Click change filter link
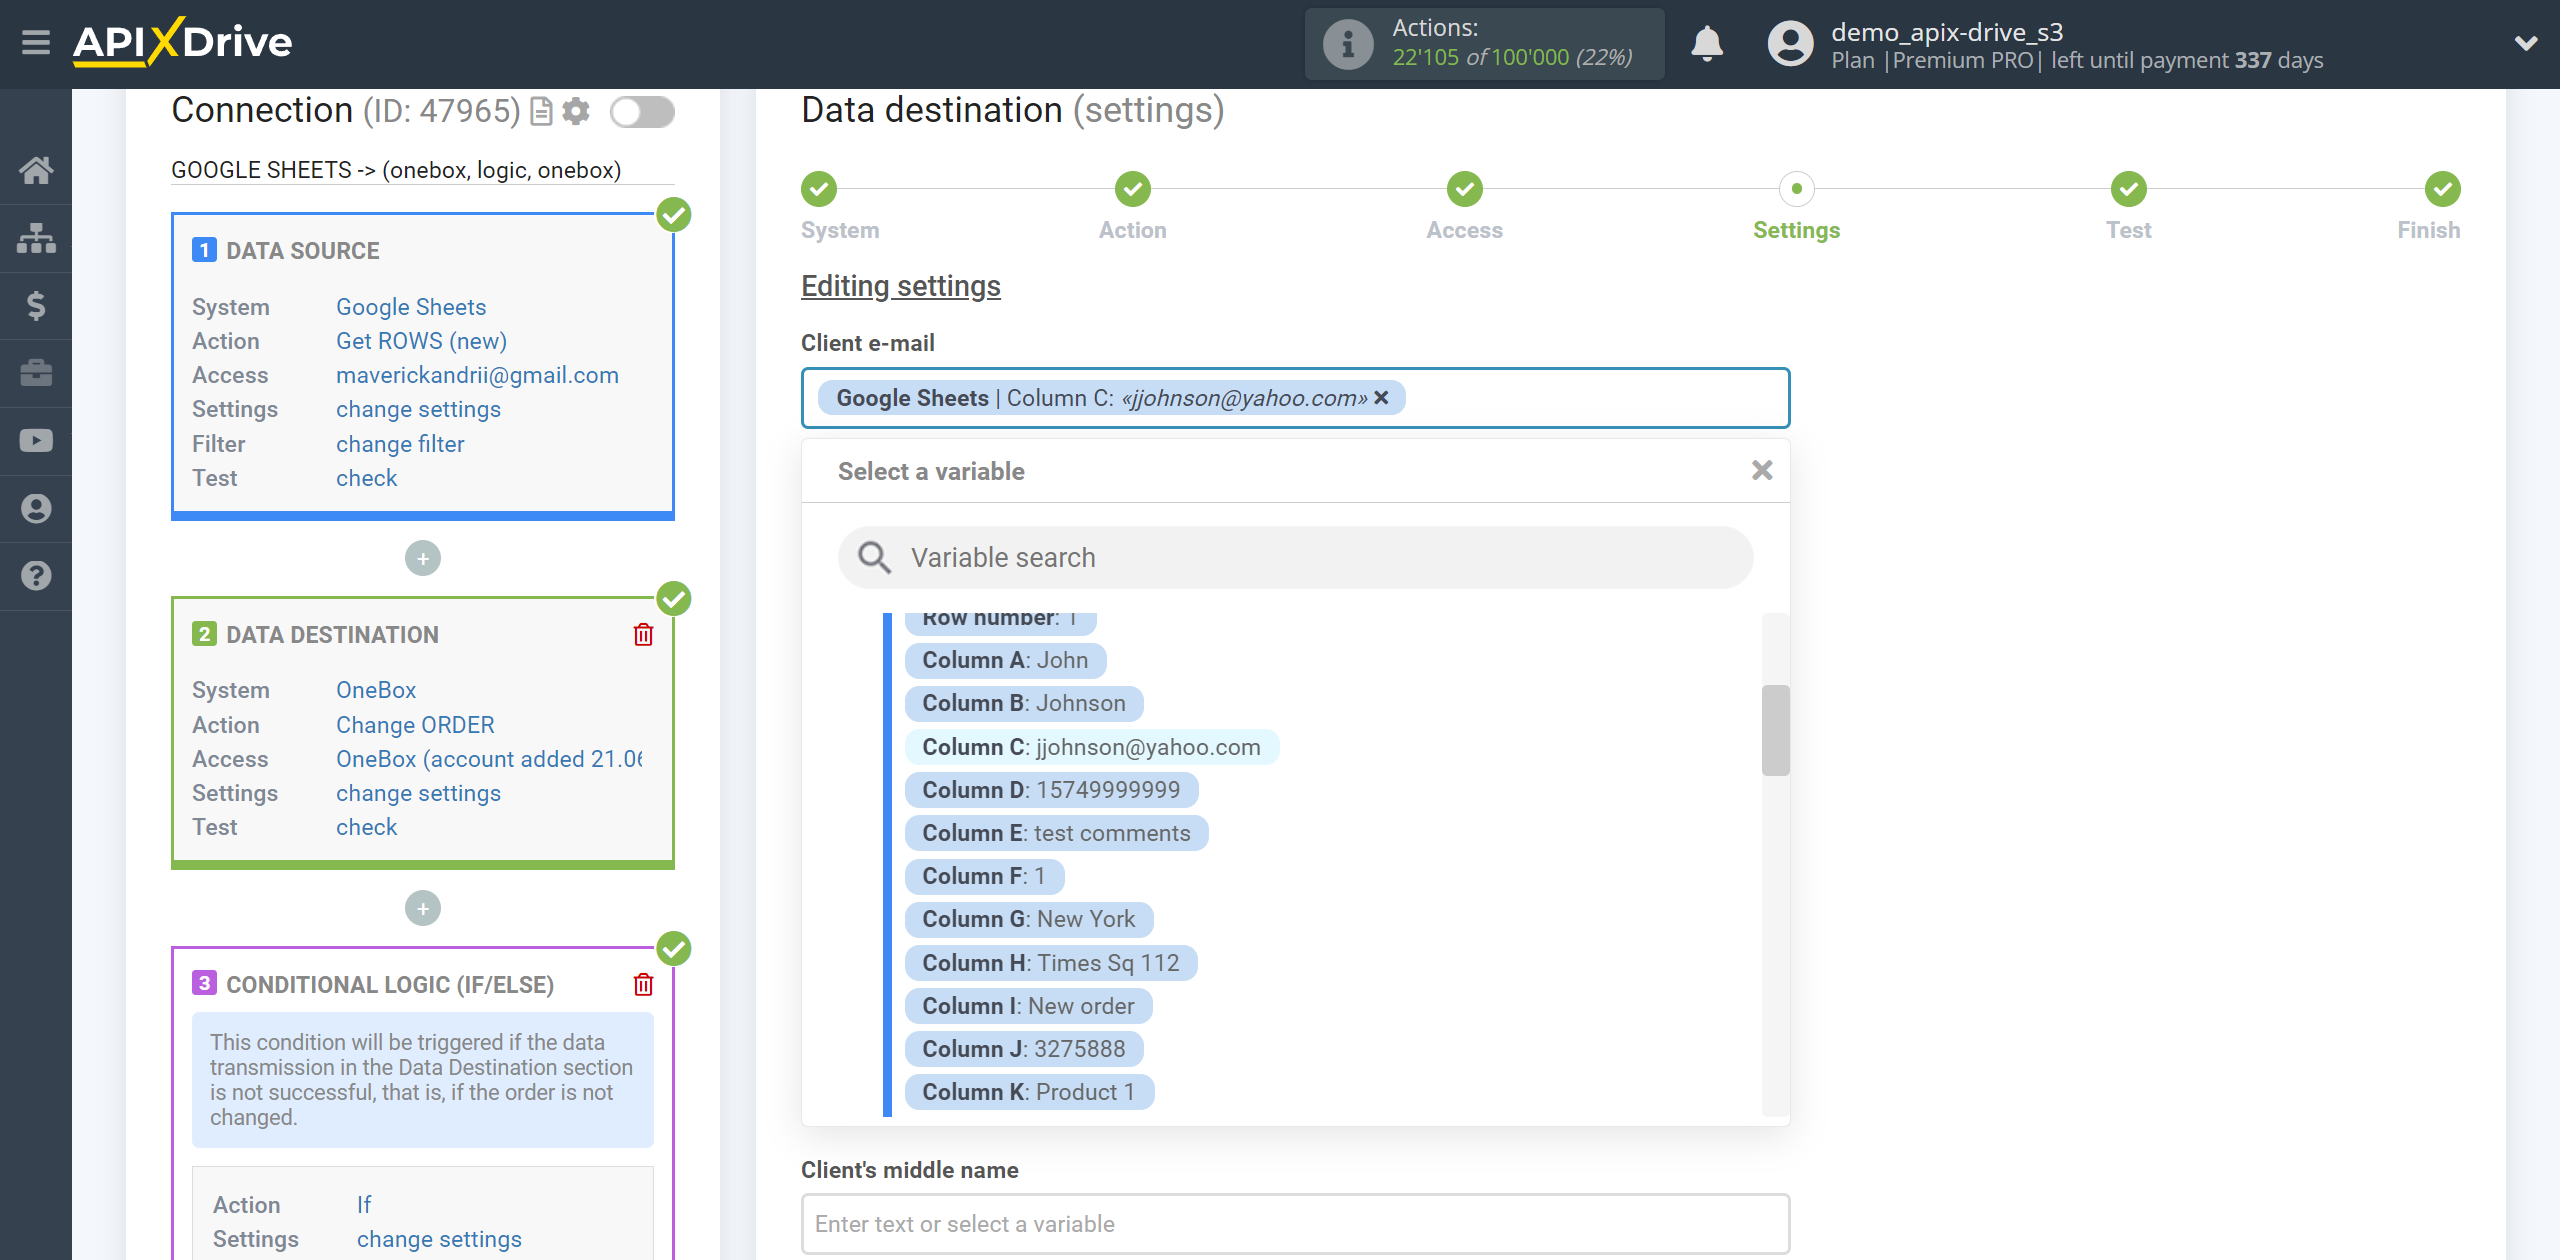The height and width of the screenshot is (1260, 2560). point(400,444)
